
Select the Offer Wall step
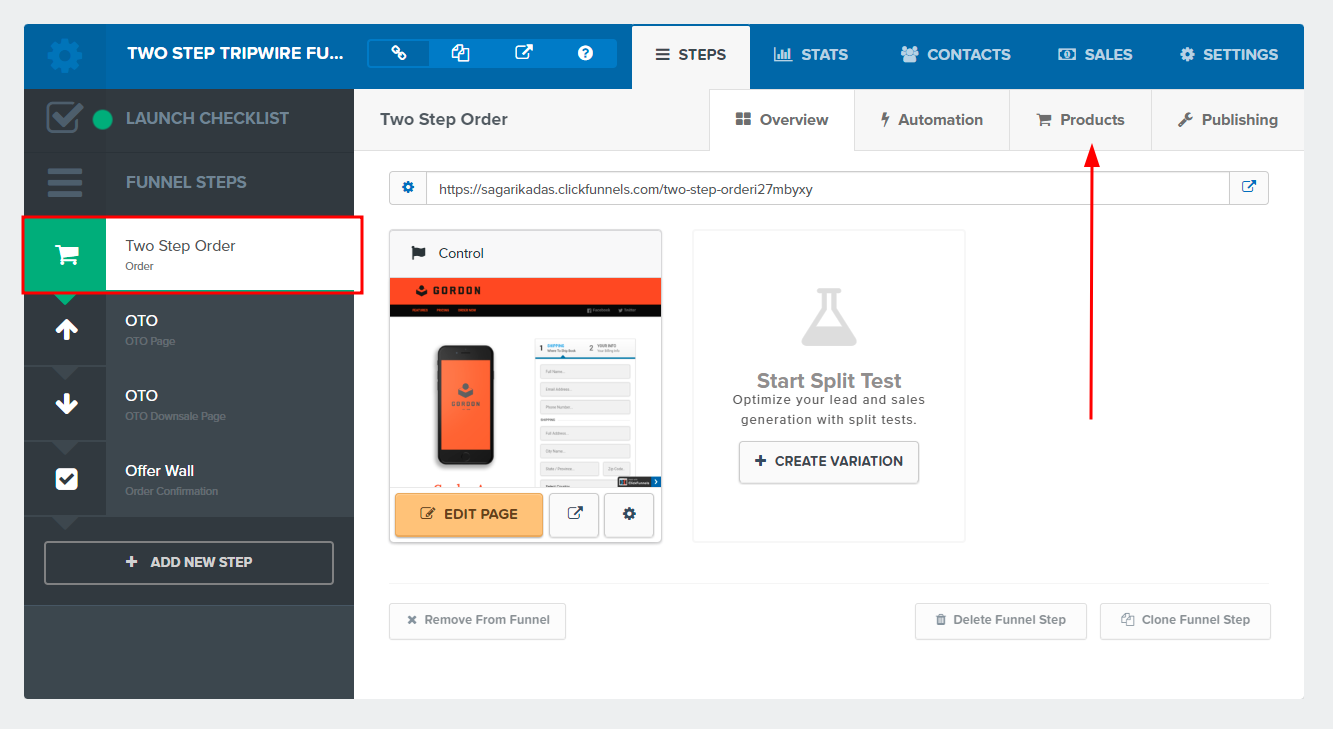point(189,479)
